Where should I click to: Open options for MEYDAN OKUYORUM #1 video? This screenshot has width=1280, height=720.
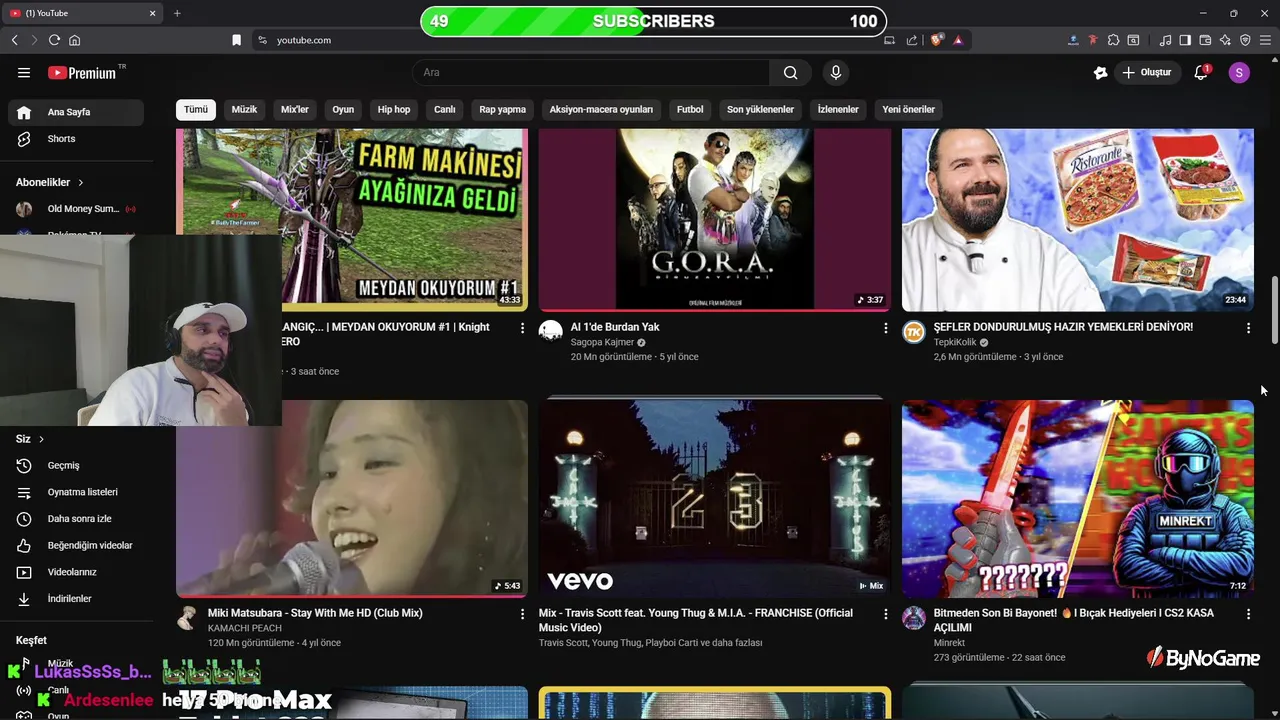click(x=522, y=328)
